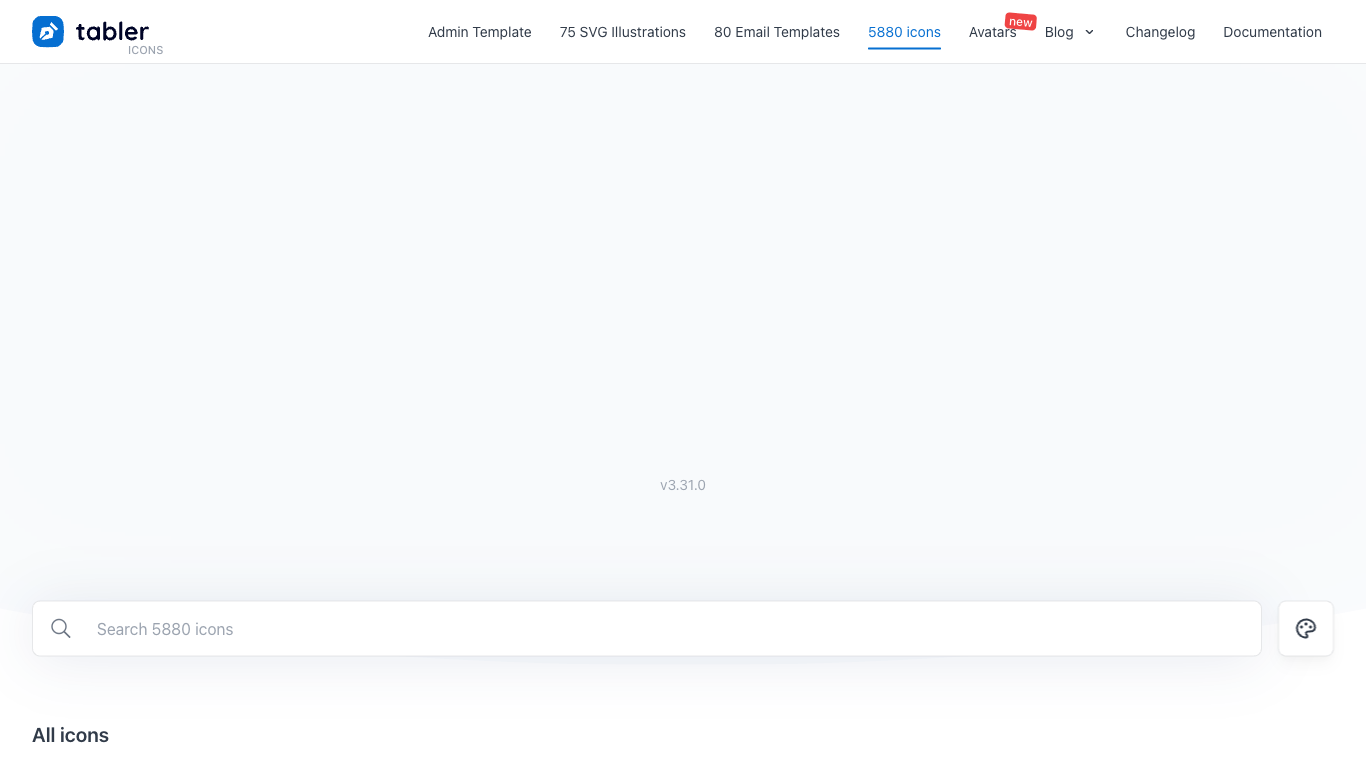Open 80 Email Templates link
The image size is (1366, 768).
click(777, 32)
